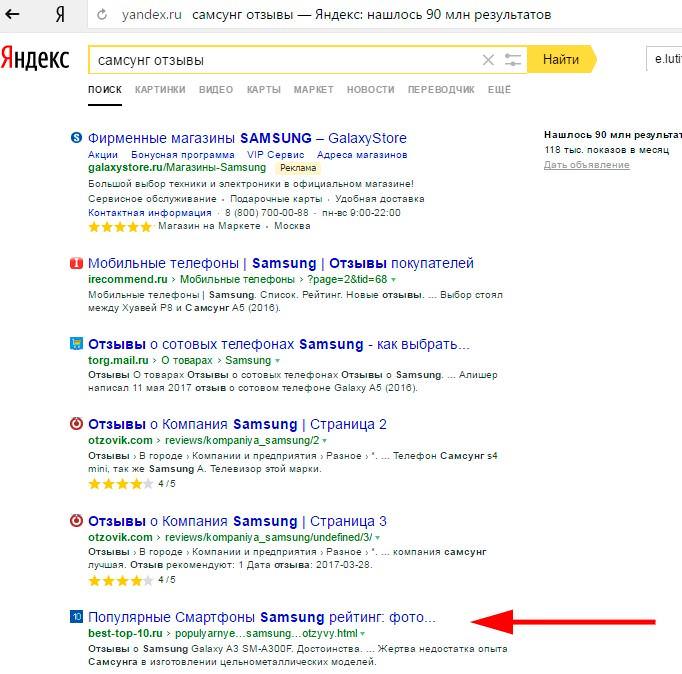Click best-top-10.ru green domain link
682x674 pixels.
125,633
